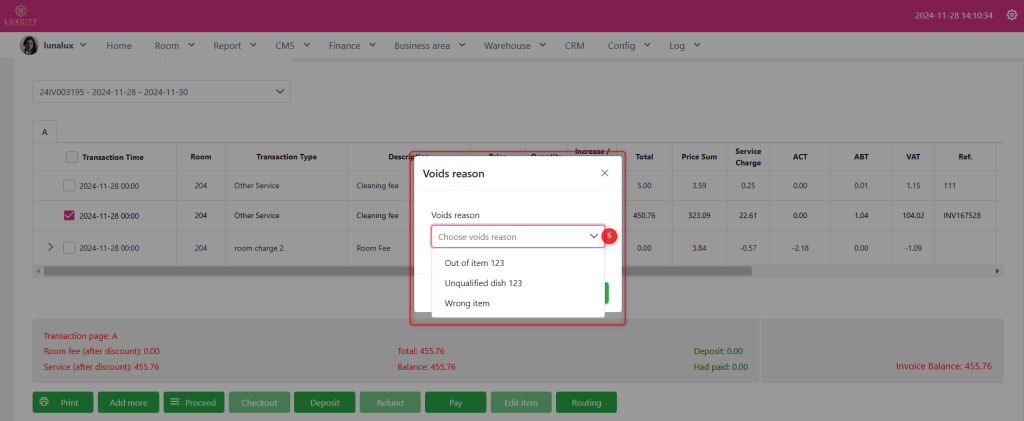Close the Voids reason dialog
Image resolution: width=1024 pixels, height=421 pixels.
(604, 173)
